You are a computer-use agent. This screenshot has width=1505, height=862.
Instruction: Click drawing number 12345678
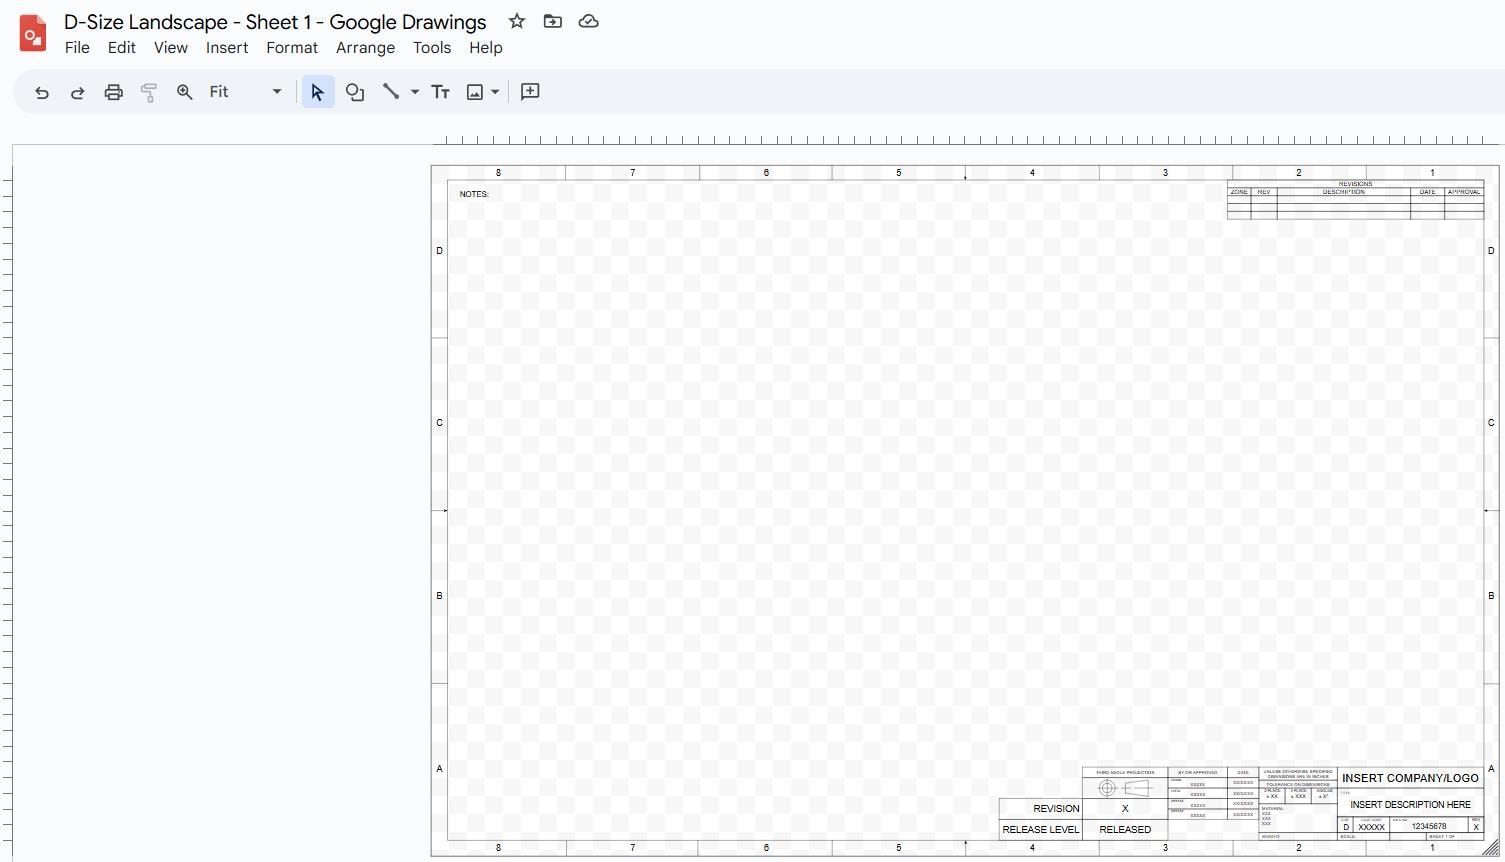1429,826
